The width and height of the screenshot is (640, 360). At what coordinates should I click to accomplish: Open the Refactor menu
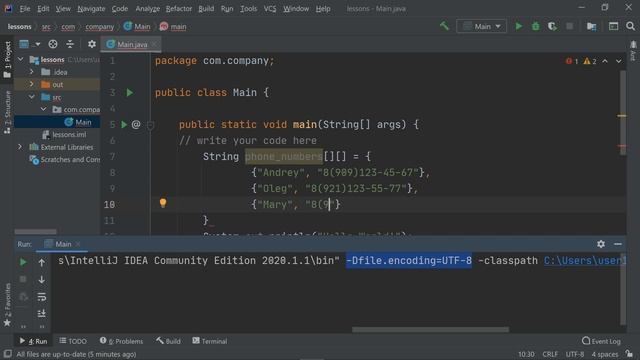(178, 9)
